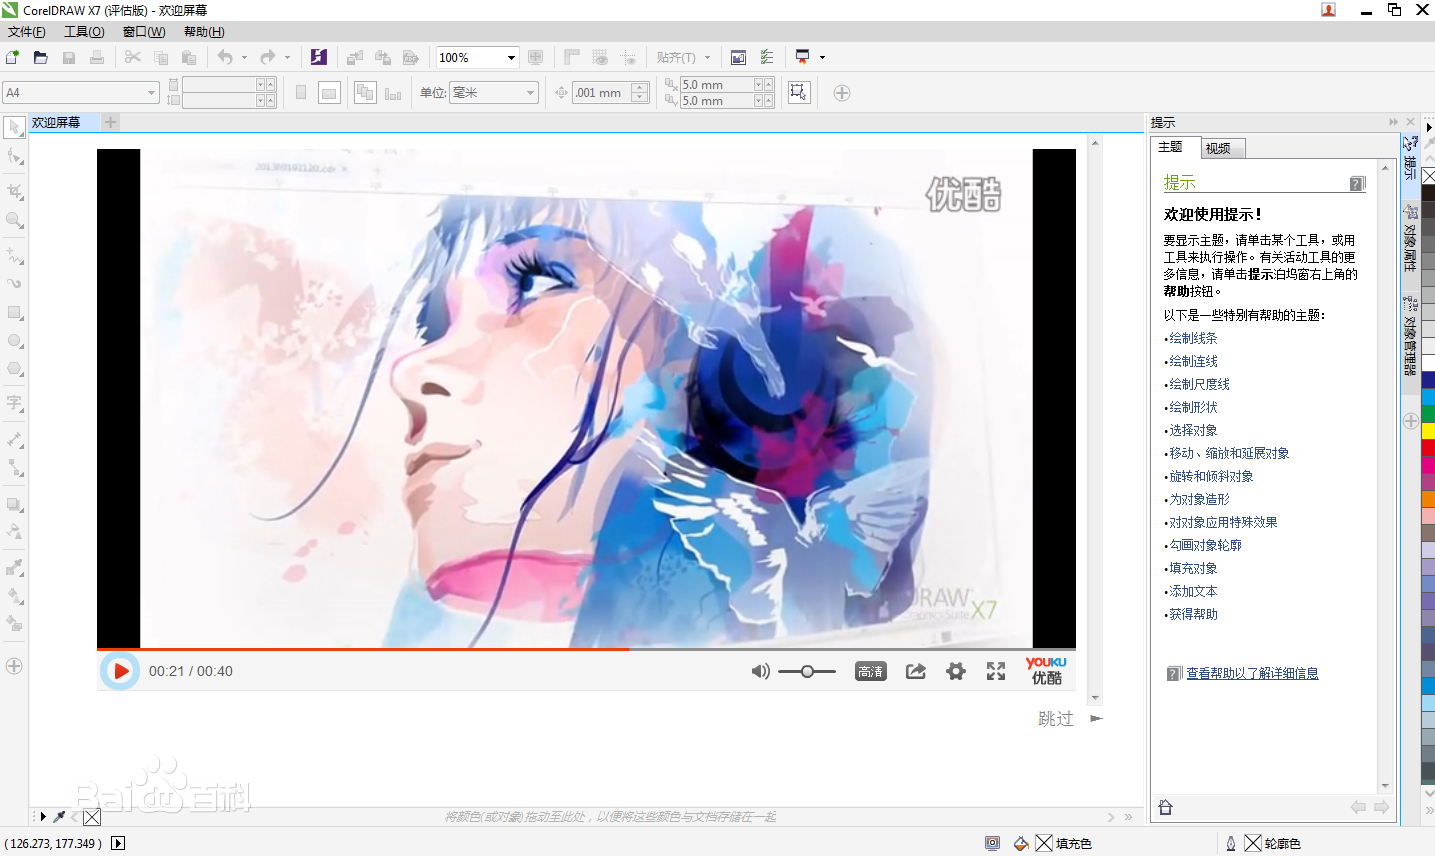Select the Text tool in toolbox
The image size is (1435, 856).
tap(15, 403)
